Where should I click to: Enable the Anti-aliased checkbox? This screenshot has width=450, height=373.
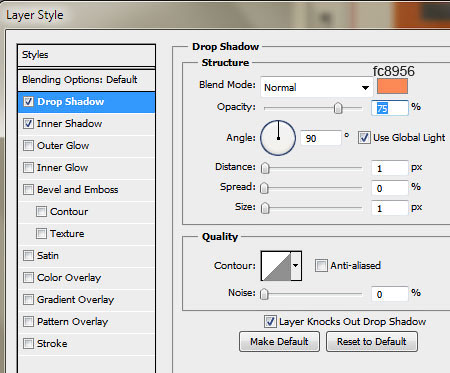coord(321,266)
